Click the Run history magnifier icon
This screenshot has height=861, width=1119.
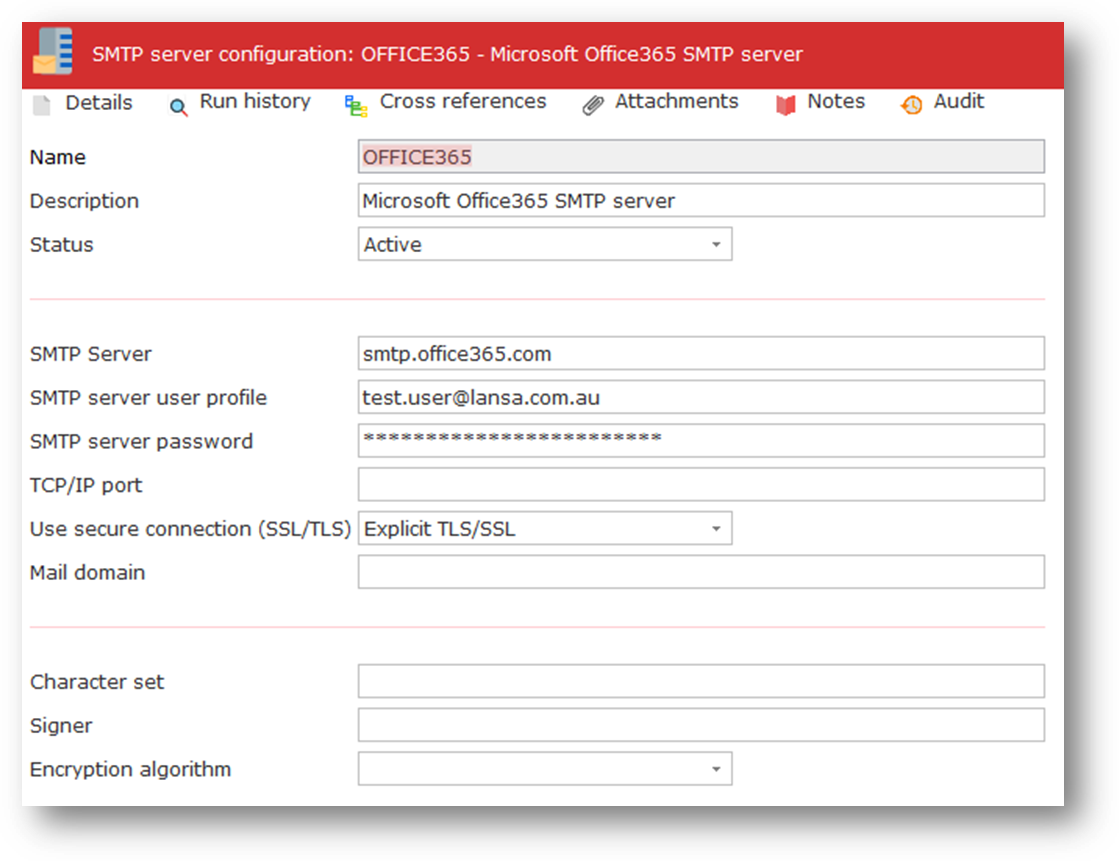[179, 107]
